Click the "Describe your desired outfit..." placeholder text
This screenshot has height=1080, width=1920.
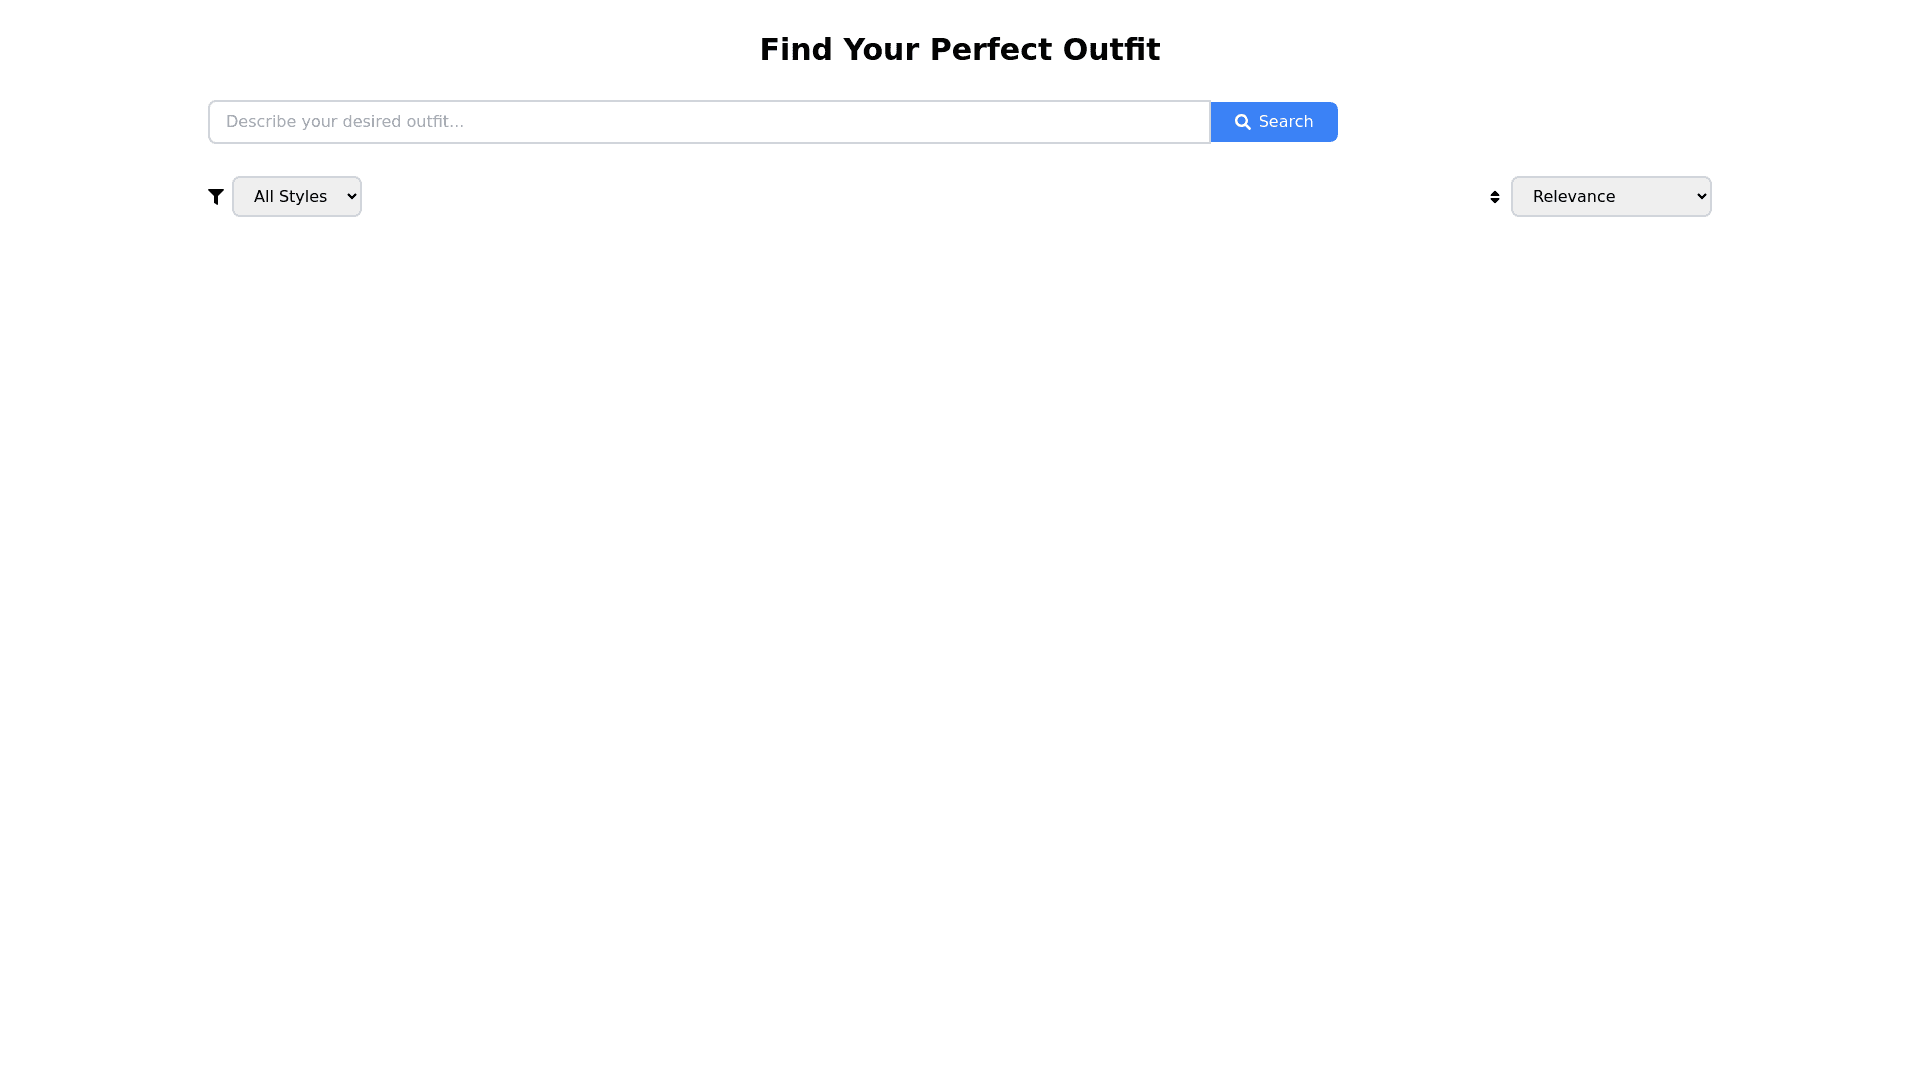(x=345, y=122)
